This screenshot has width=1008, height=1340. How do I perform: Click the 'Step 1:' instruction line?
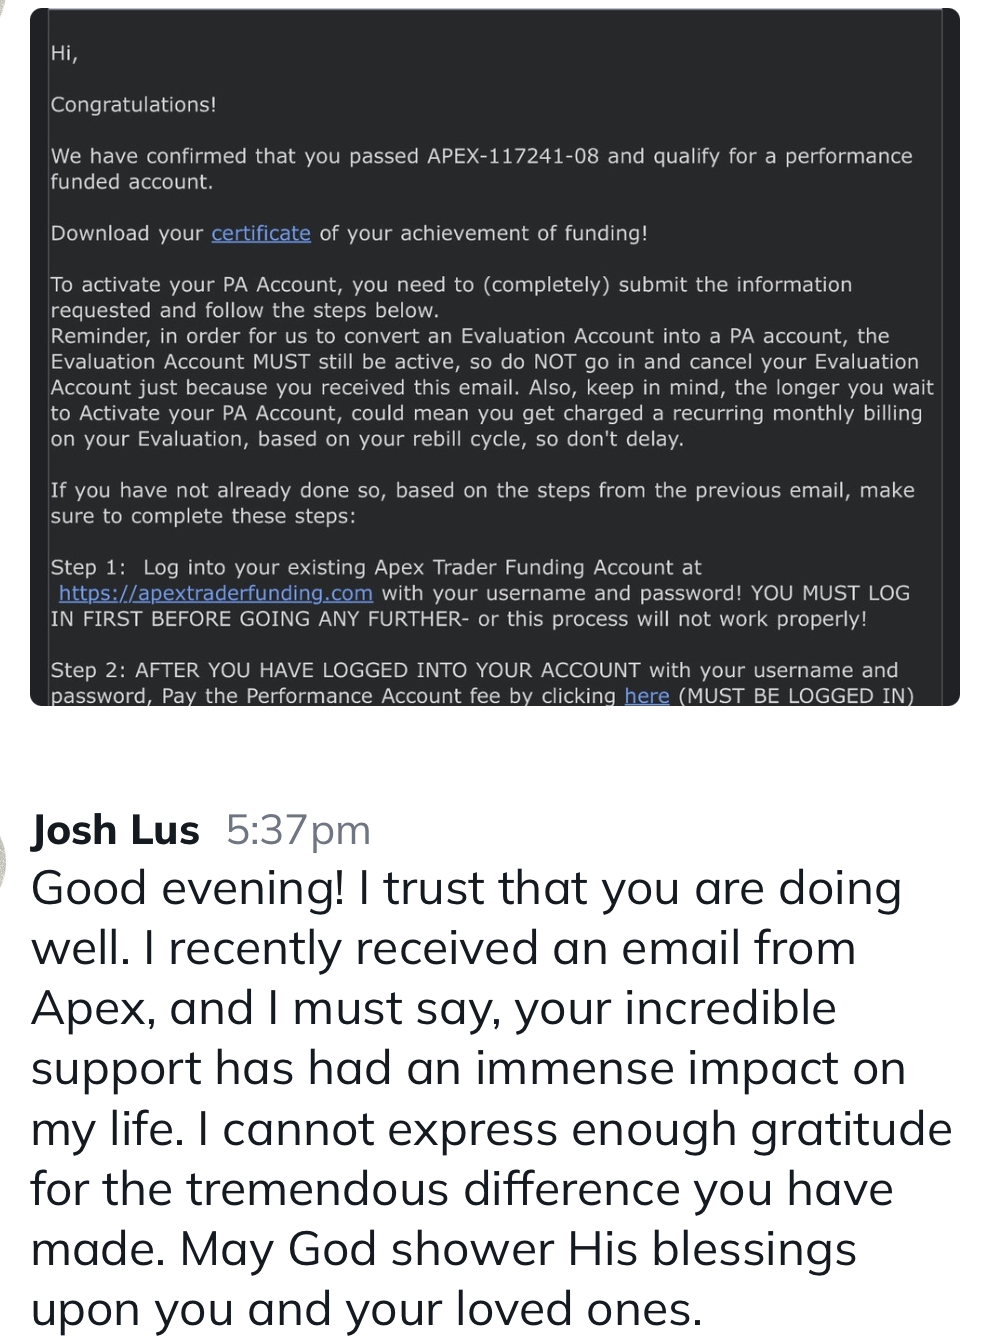click(x=376, y=567)
